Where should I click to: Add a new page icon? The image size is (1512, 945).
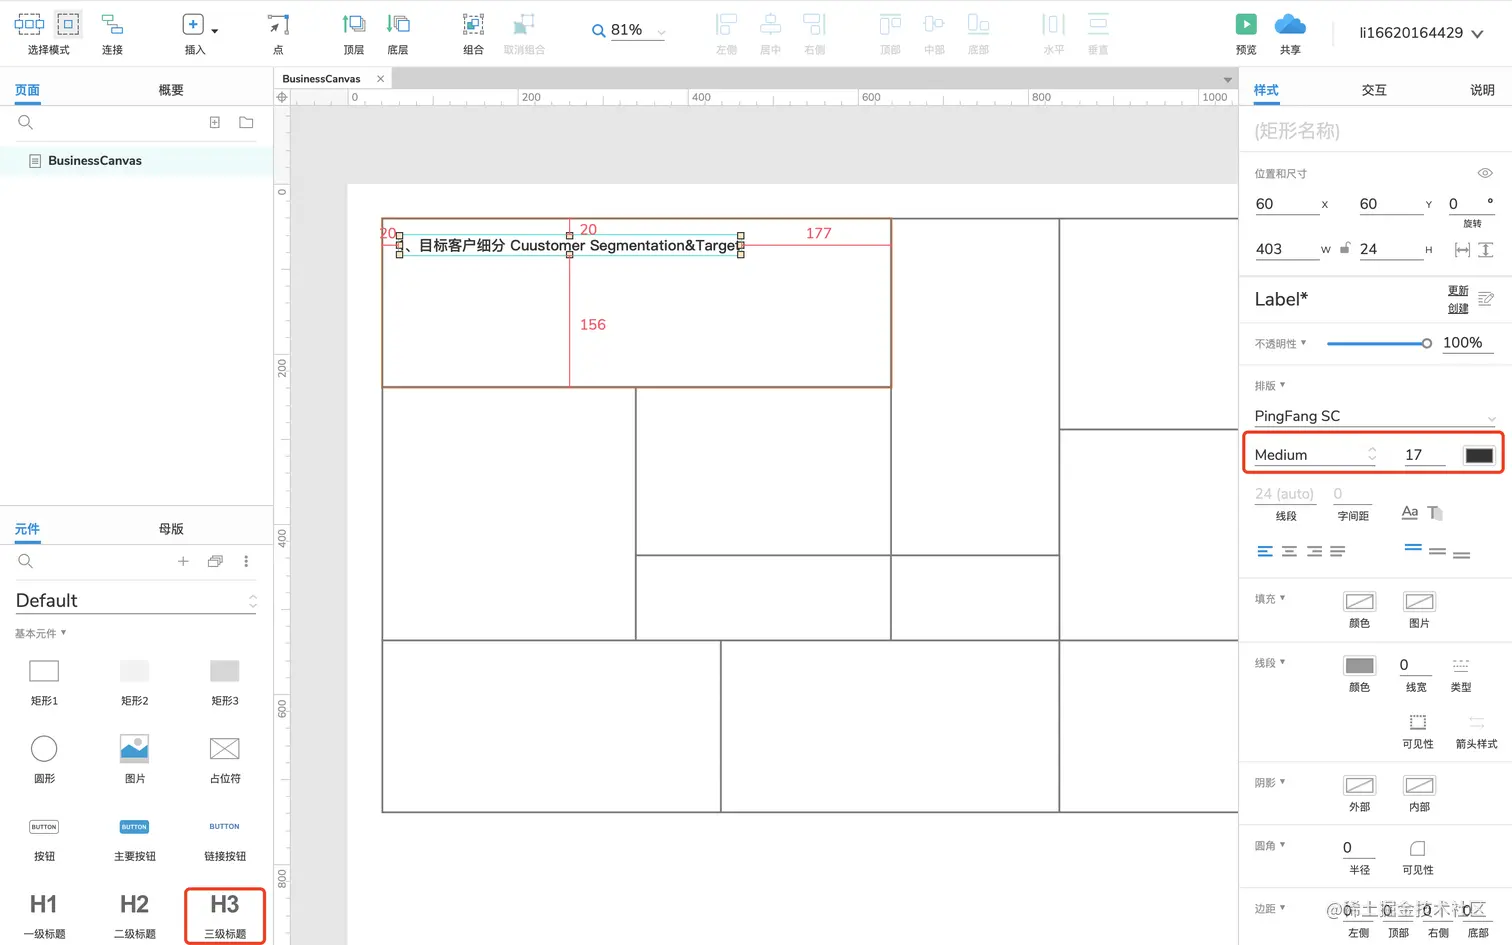click(x=214, y=122)
